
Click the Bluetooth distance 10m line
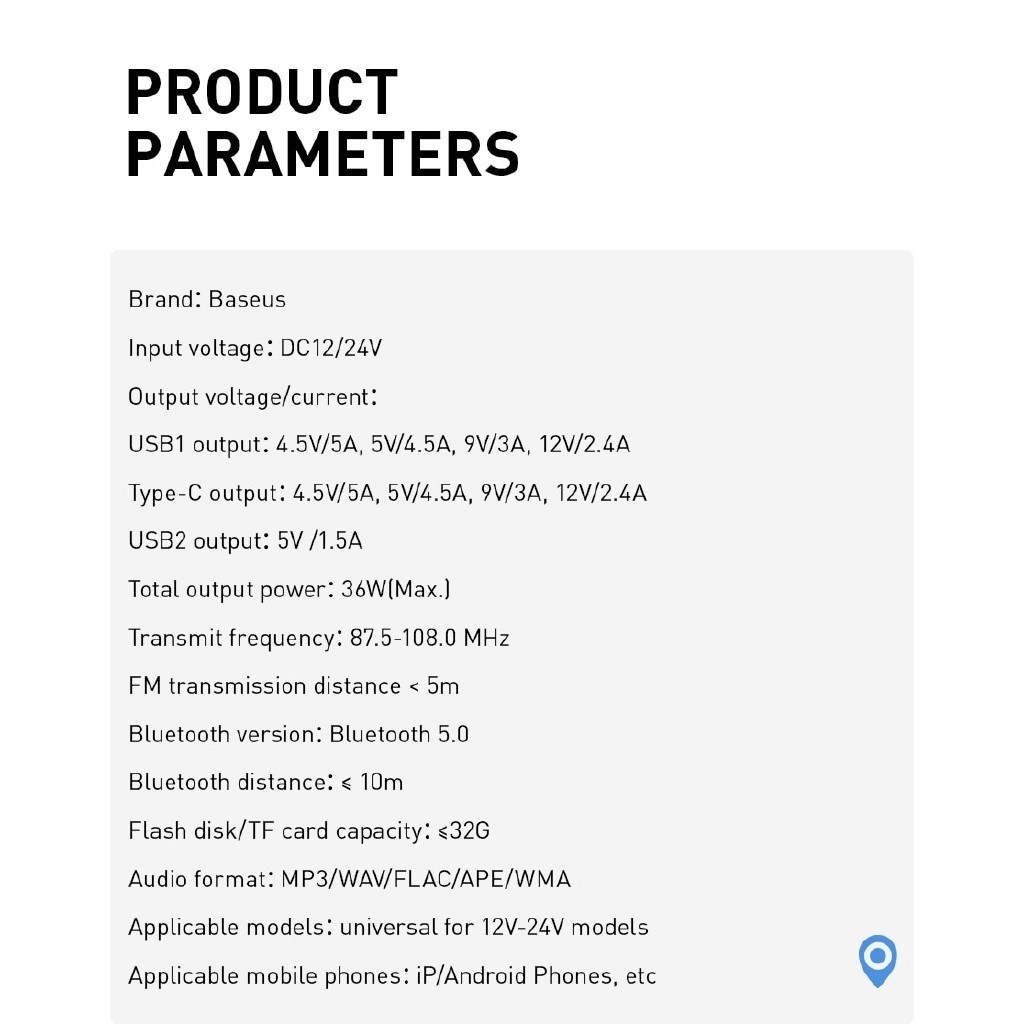click(265, 782)
